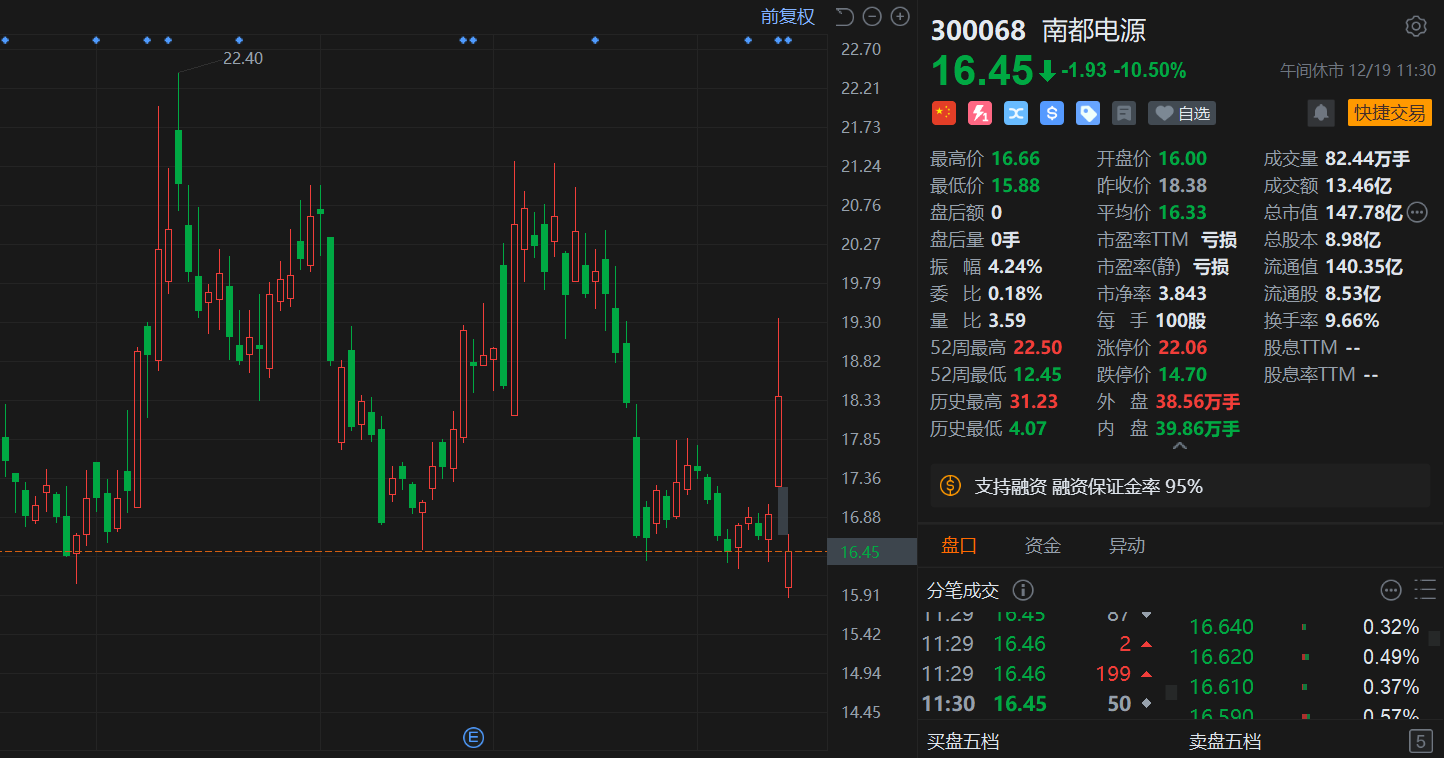
Task: Open the settings gear icon
Action: [1416, 26]
